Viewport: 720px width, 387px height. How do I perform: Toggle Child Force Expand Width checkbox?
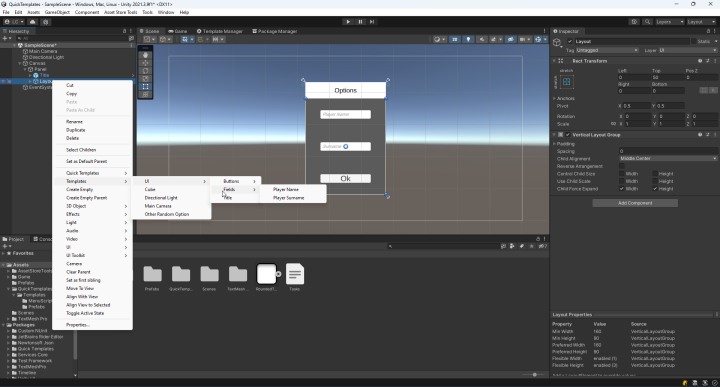coord(622,189)
